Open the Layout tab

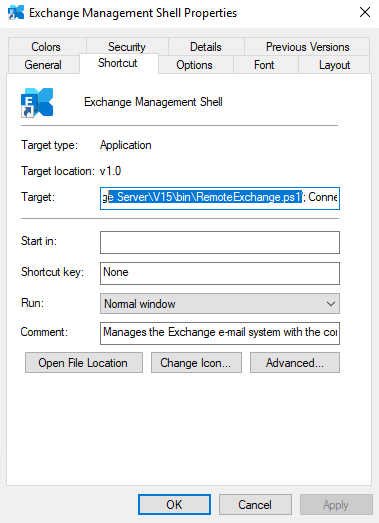[334, 65]
